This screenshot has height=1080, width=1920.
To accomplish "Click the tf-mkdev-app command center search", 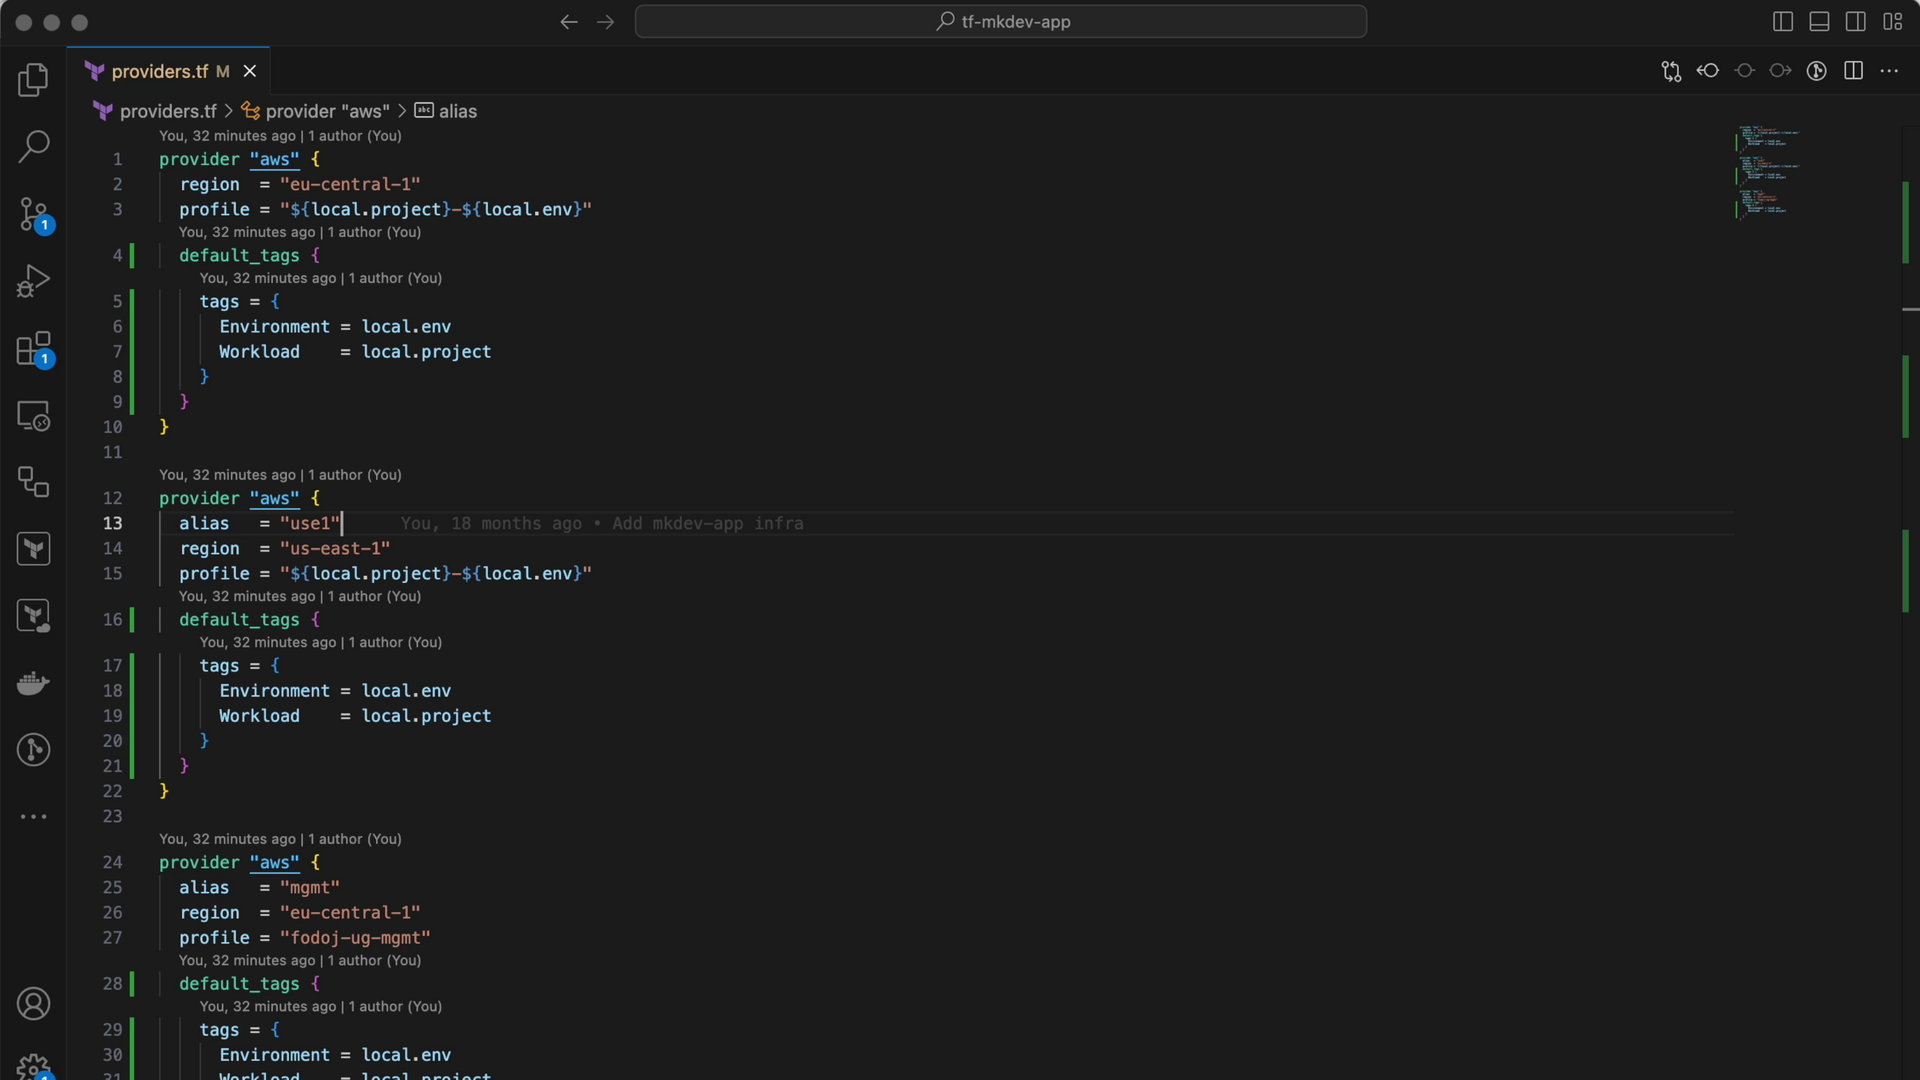I will click(1001, 22).
